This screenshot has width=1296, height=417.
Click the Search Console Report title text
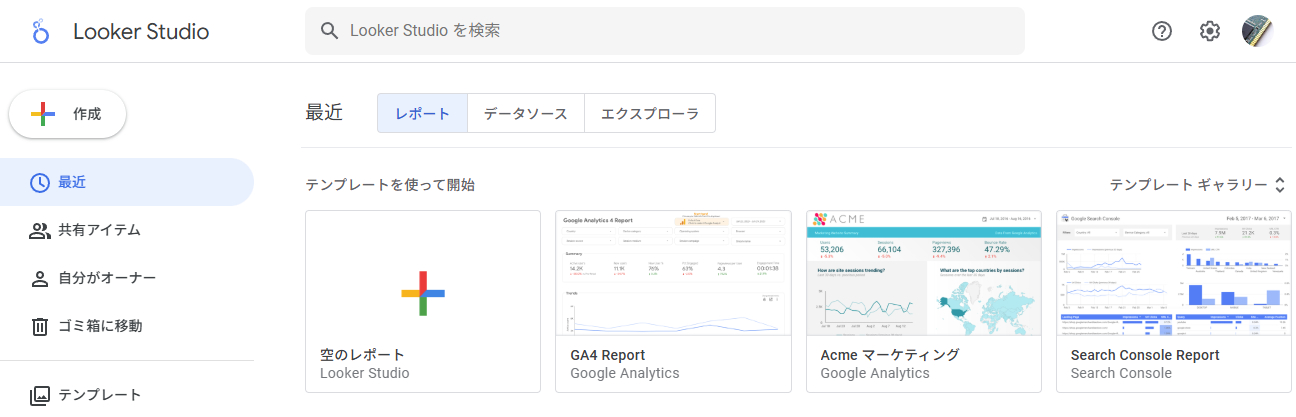[1145, 355]
